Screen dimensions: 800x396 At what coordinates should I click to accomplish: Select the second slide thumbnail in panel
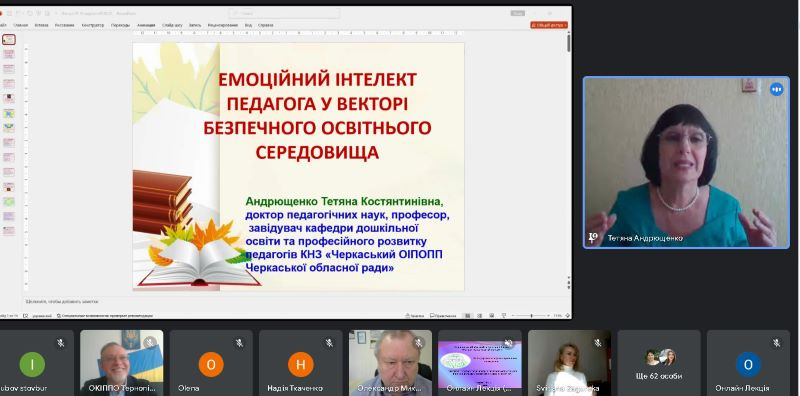(x=9, y=54)
